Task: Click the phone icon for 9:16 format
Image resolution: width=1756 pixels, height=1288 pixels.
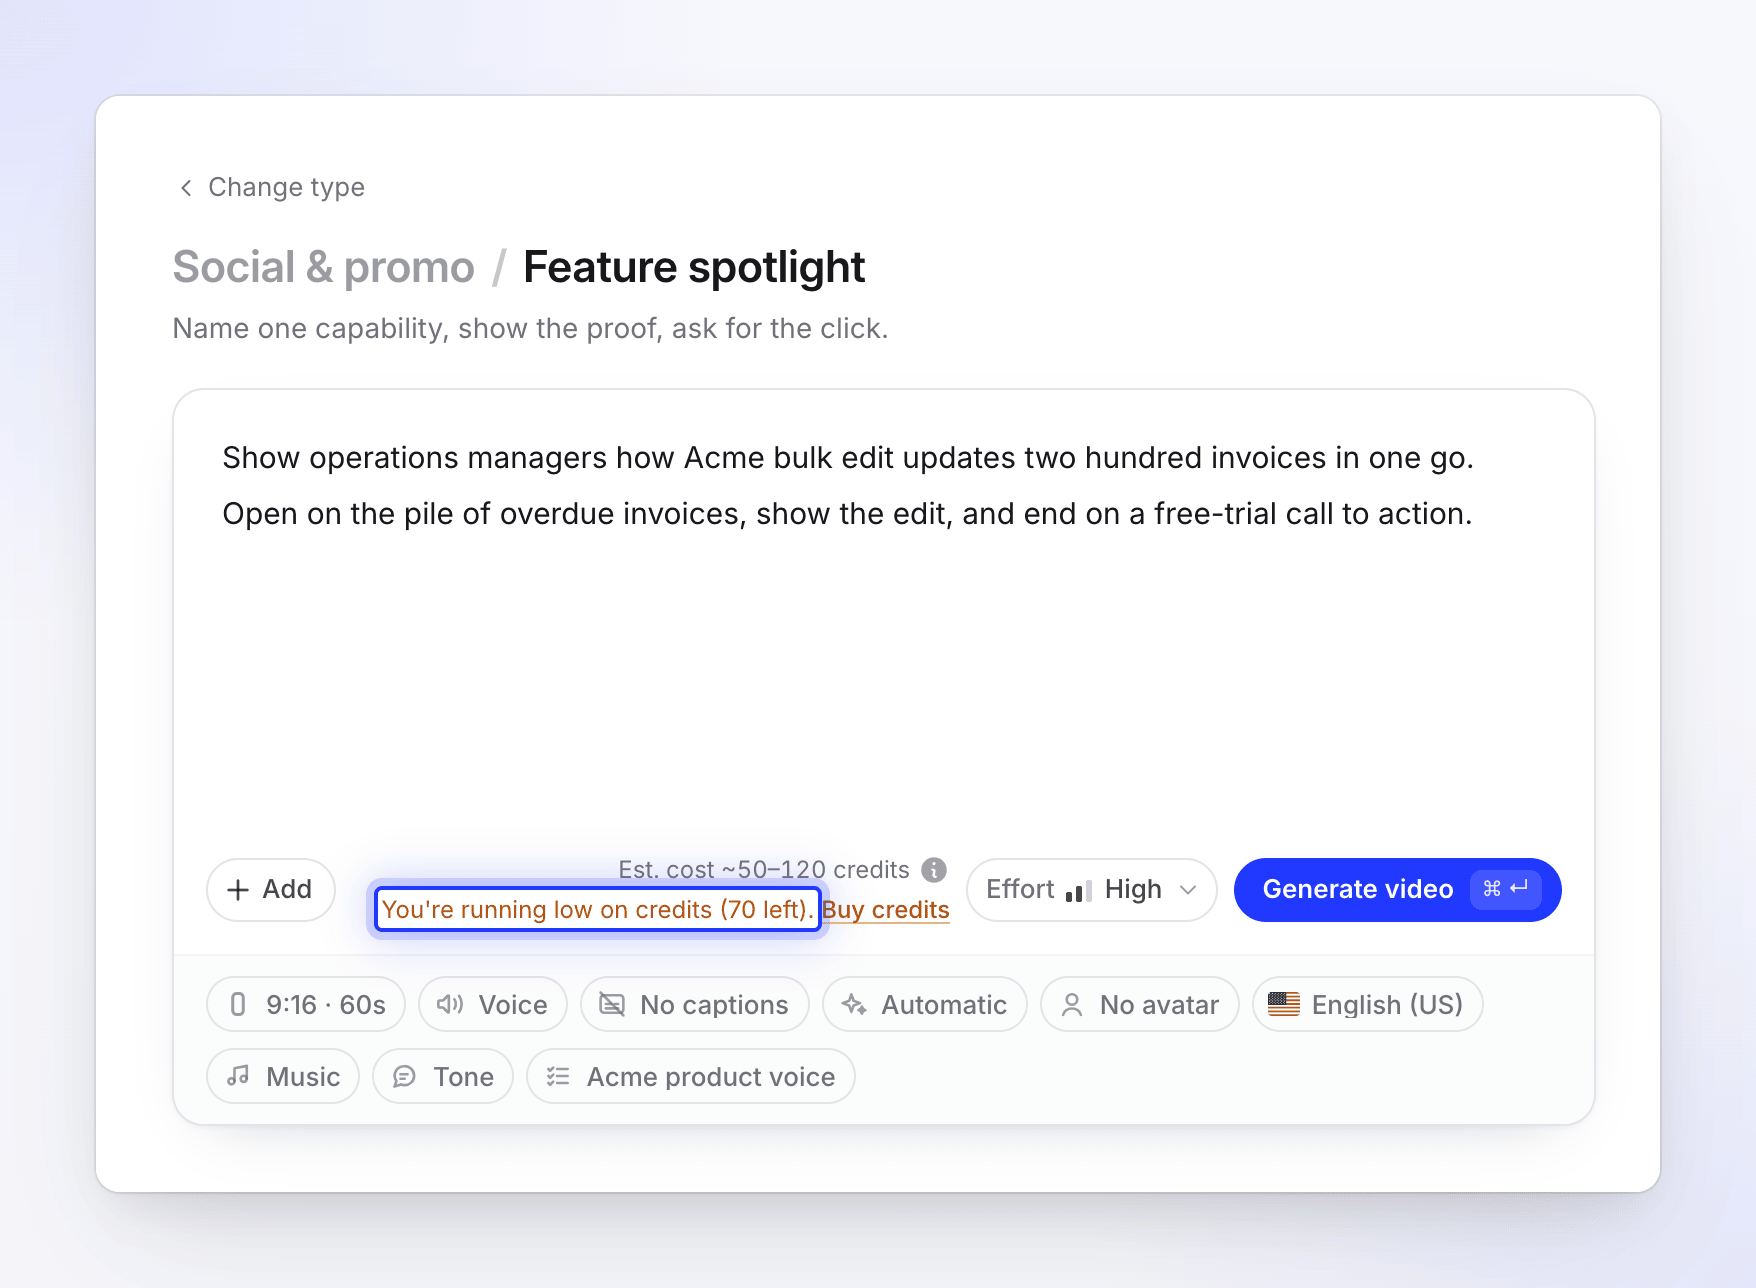Action: pos(238,1004)
